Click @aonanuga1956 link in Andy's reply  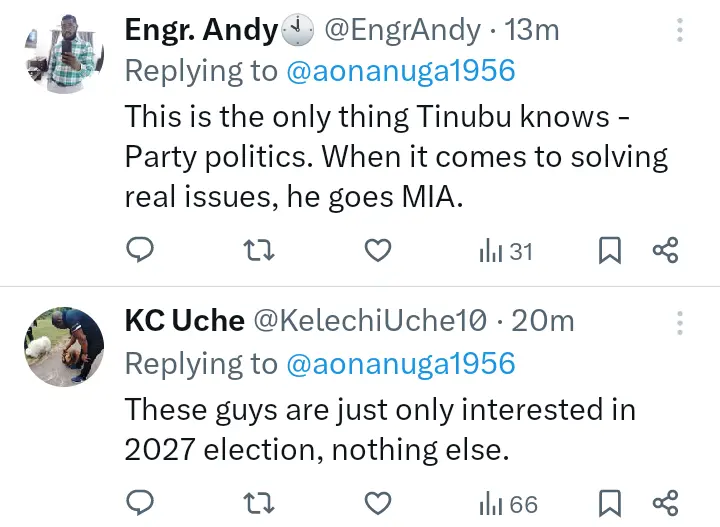click(x=401, y=71)
